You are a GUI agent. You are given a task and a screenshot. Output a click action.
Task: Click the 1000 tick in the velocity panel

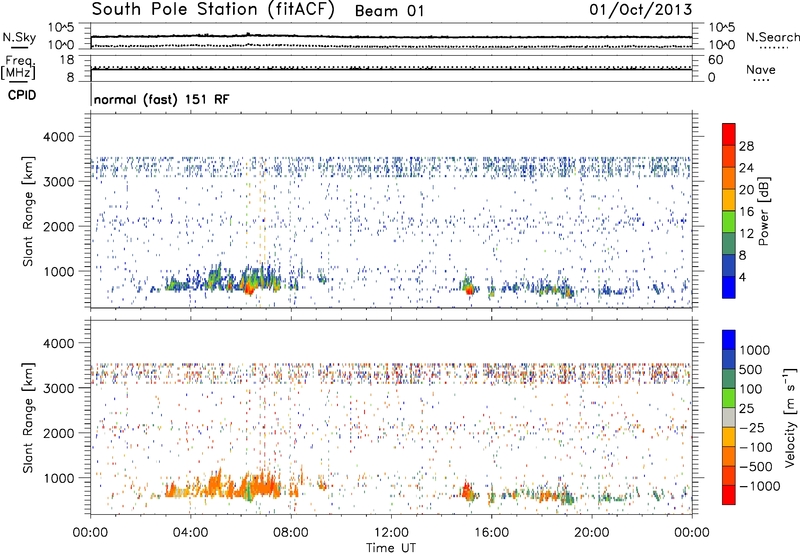58,478
